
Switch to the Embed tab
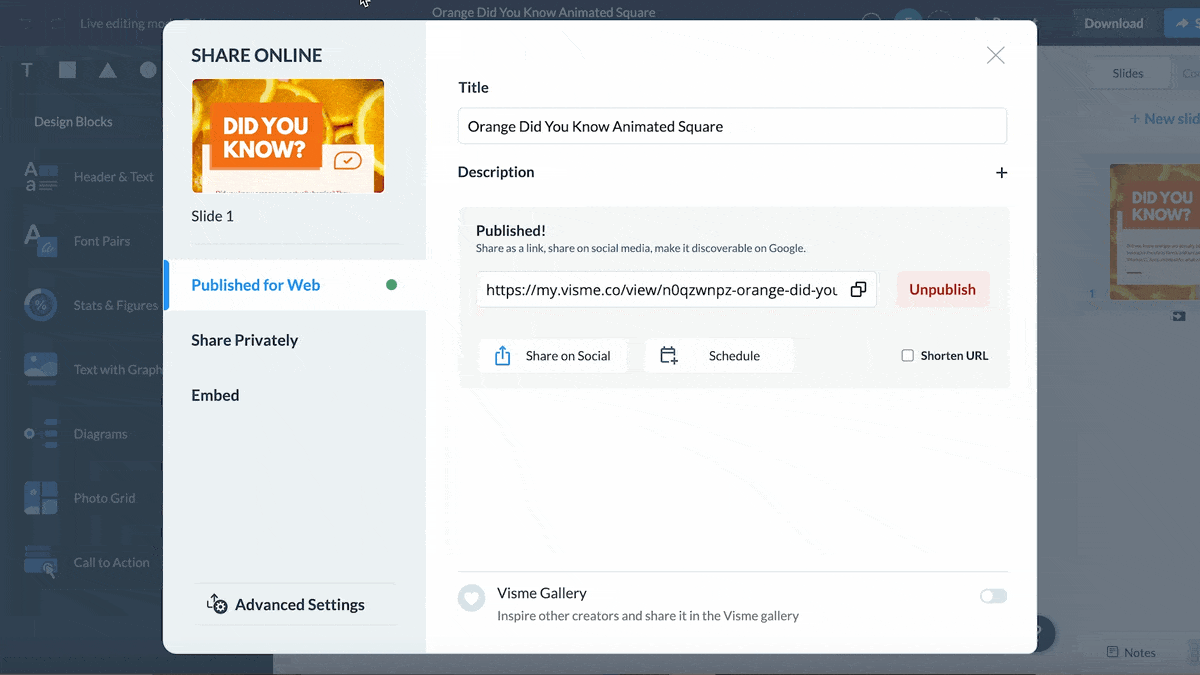[215, 395]
